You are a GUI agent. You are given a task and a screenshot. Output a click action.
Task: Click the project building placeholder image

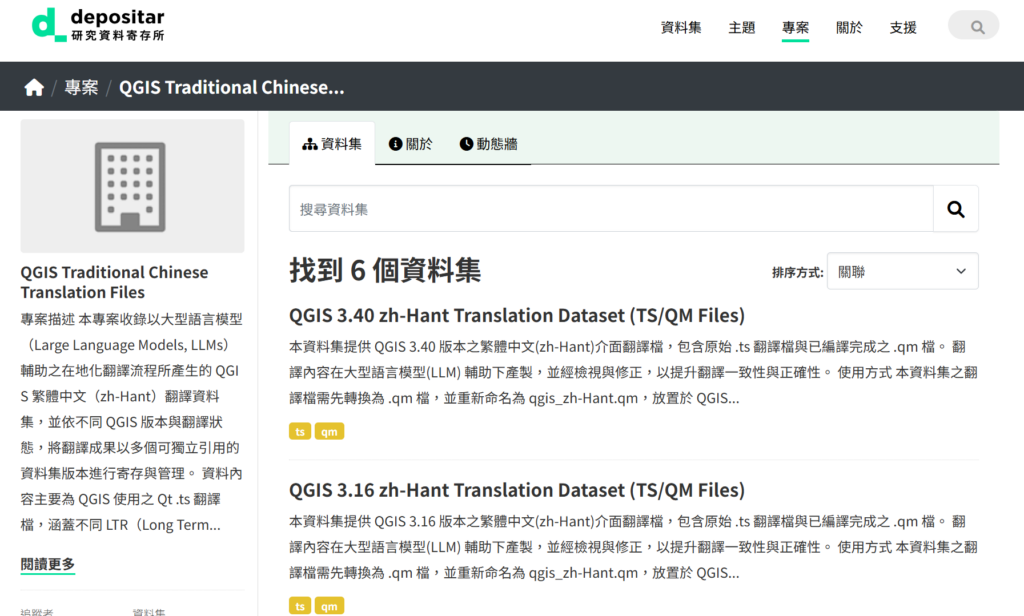pyautogui.click(x=132, y=186)
